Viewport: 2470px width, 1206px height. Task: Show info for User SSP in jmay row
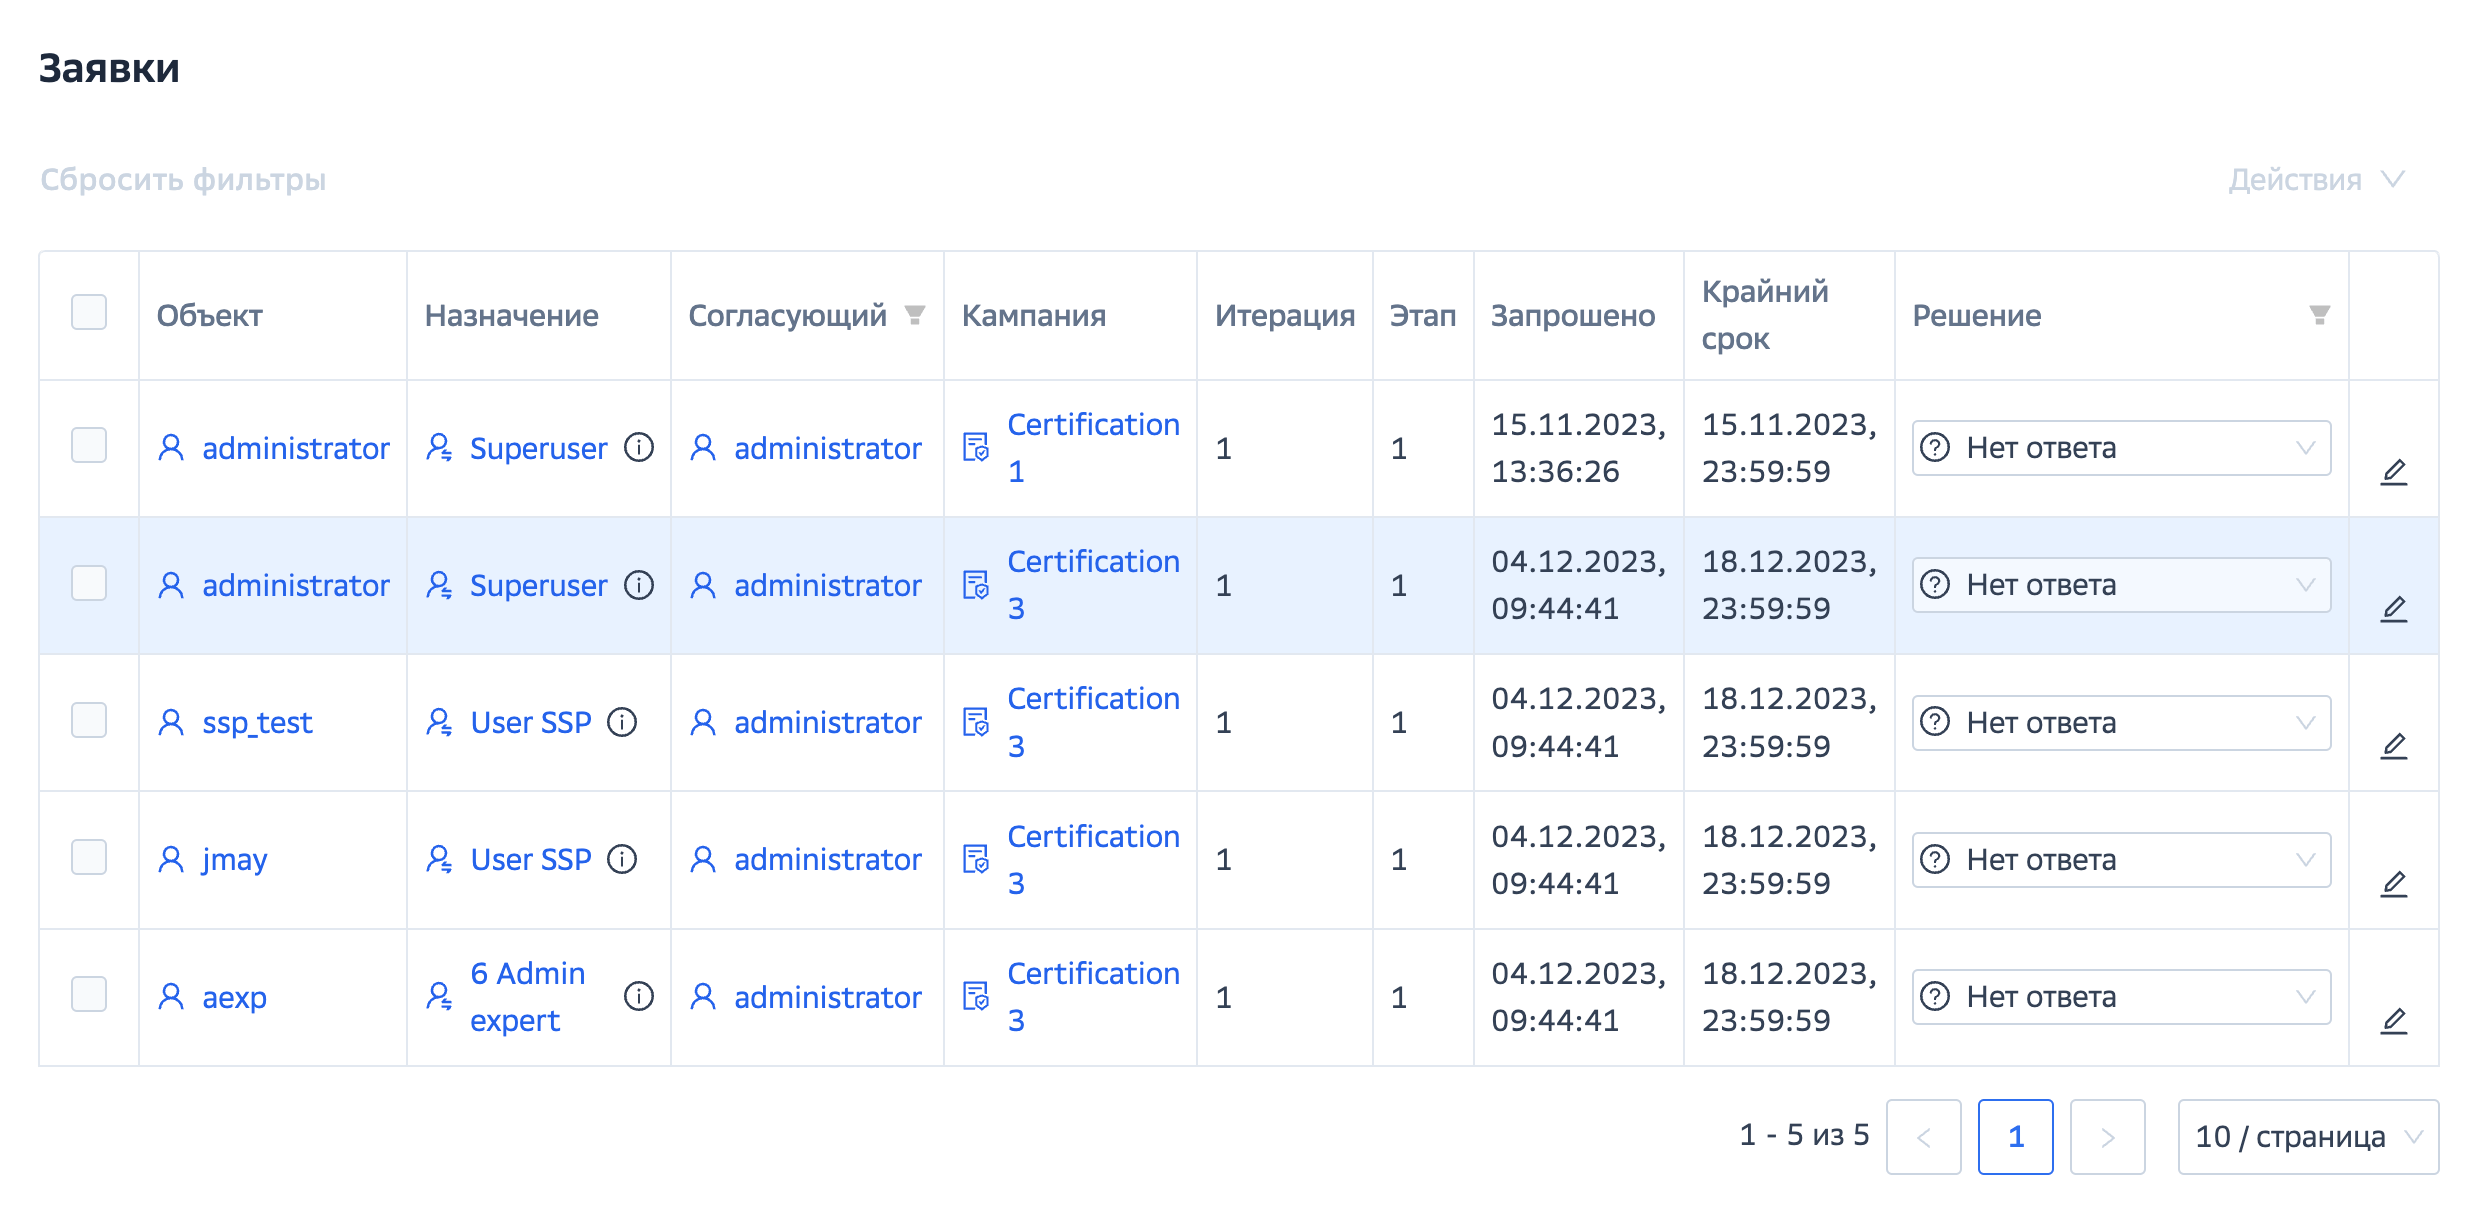click(x=622, y=859)
